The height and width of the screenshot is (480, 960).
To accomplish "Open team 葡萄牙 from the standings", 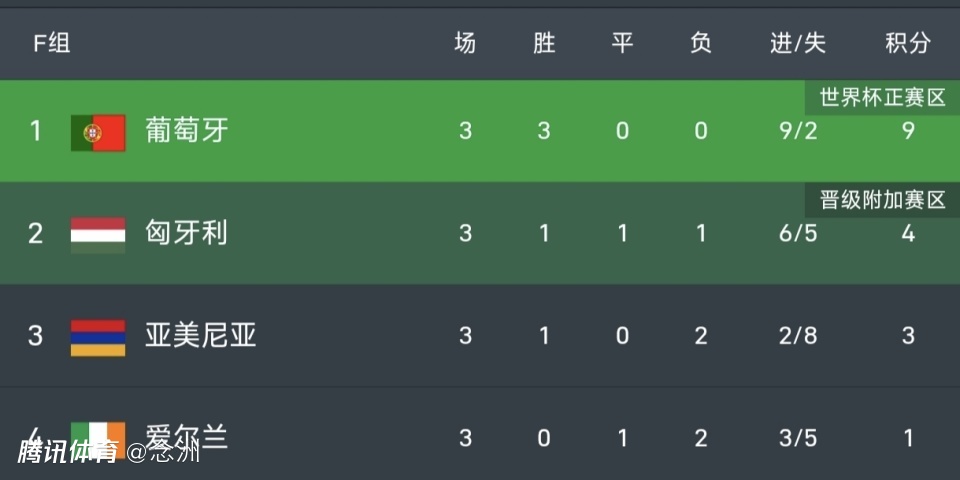I will (187, 131).
